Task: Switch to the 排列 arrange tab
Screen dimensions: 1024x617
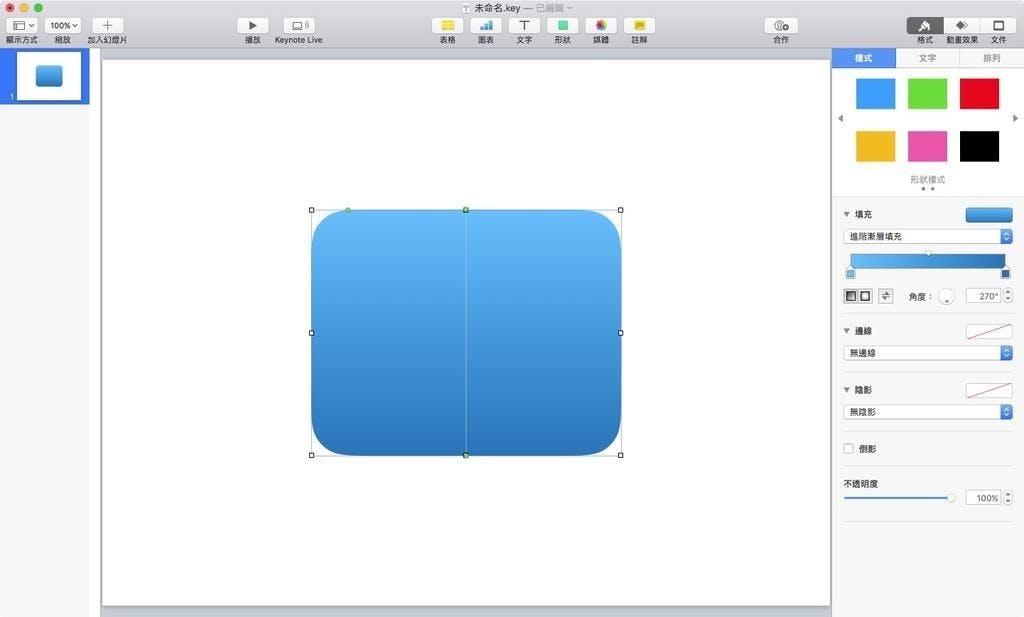Action: pyautogui.click(x=991, y=59)
